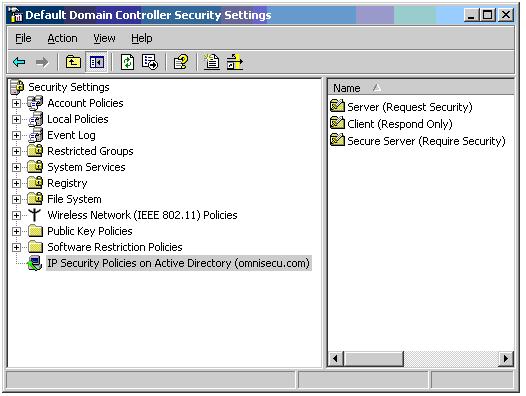Click Secure Server (Require Security) policy icon

point(337,140)
